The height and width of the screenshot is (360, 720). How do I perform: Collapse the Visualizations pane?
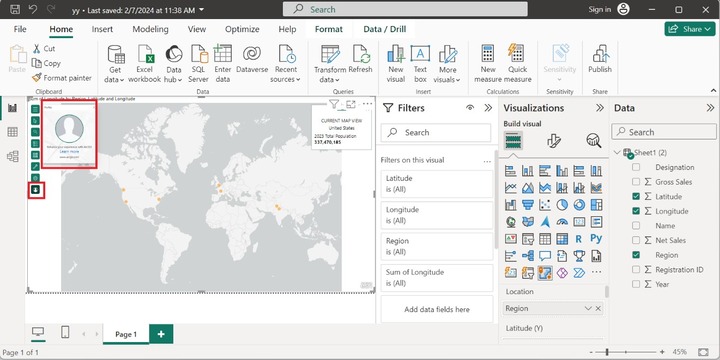coord(600,108)
